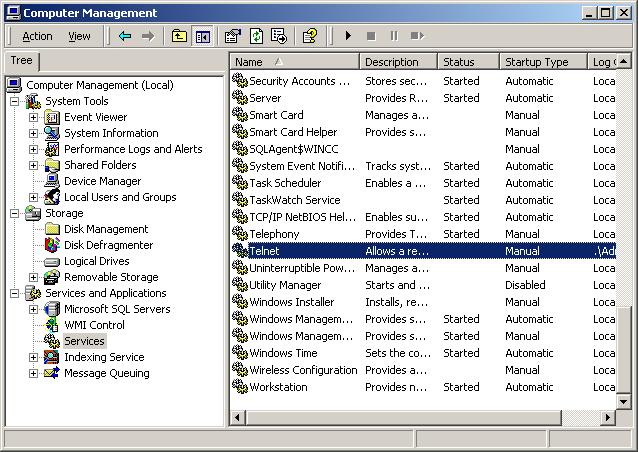
Task: Select the Tree tab
Action: pyautogui.click(x=21, y=60)
